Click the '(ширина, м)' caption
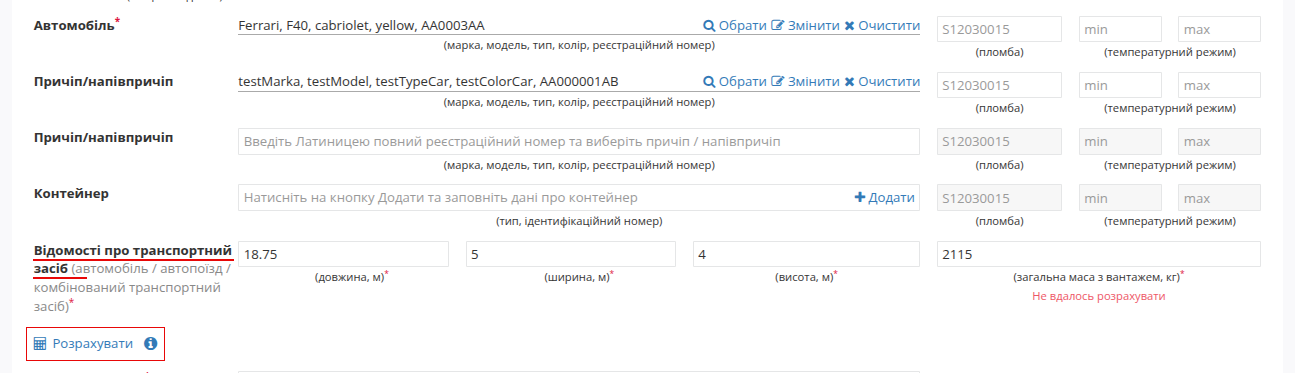Screen dimensions: 1295x373 pos(577,277)
